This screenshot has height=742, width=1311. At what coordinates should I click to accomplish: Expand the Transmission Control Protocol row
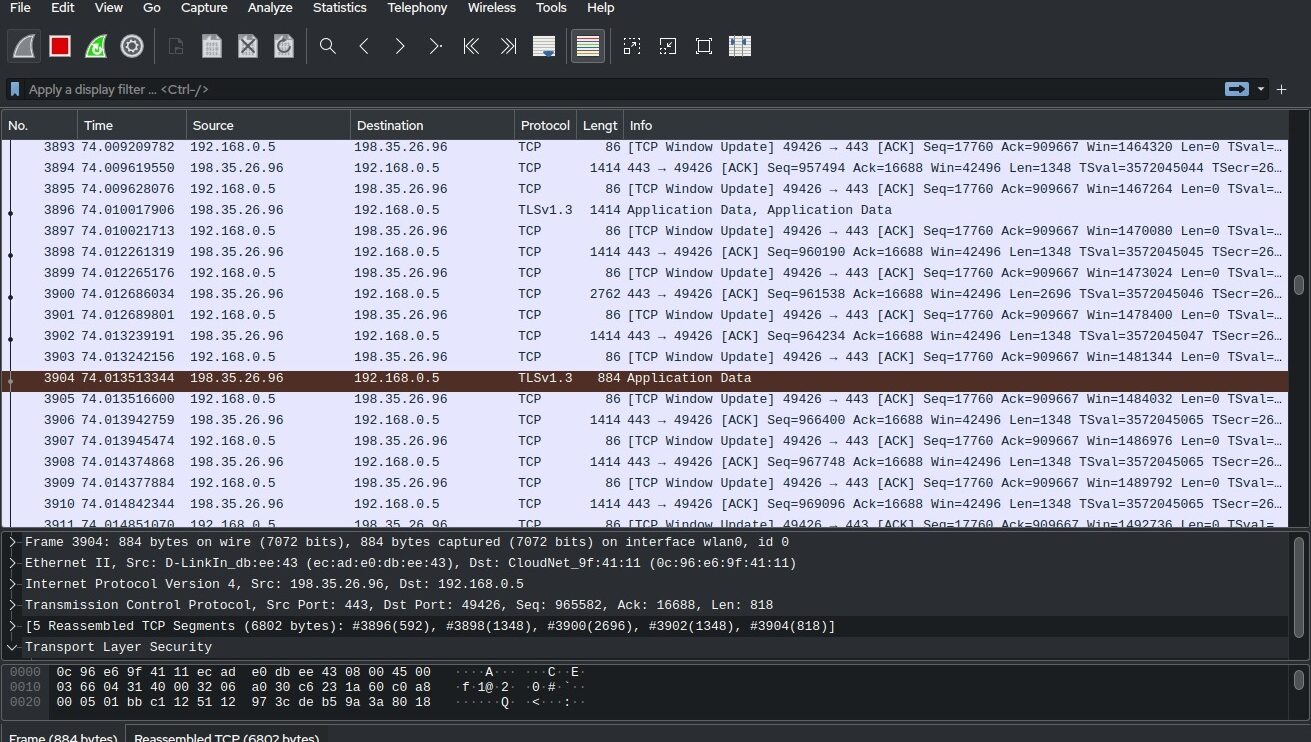point(13,605)
